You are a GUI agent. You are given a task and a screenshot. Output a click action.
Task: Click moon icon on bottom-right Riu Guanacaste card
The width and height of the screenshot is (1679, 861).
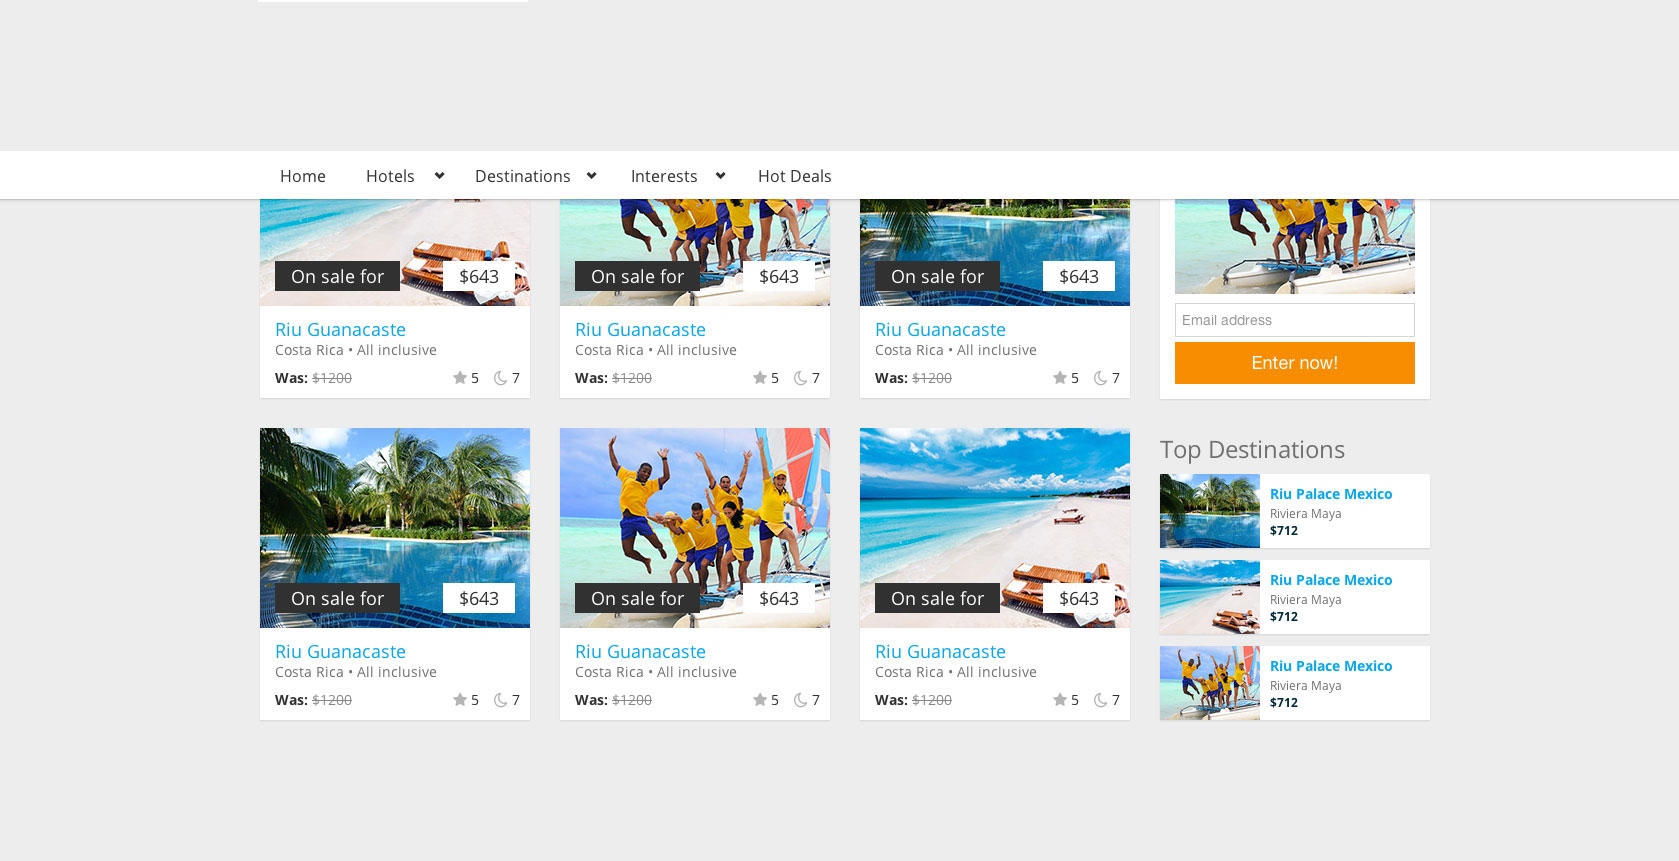[1101, 700]
